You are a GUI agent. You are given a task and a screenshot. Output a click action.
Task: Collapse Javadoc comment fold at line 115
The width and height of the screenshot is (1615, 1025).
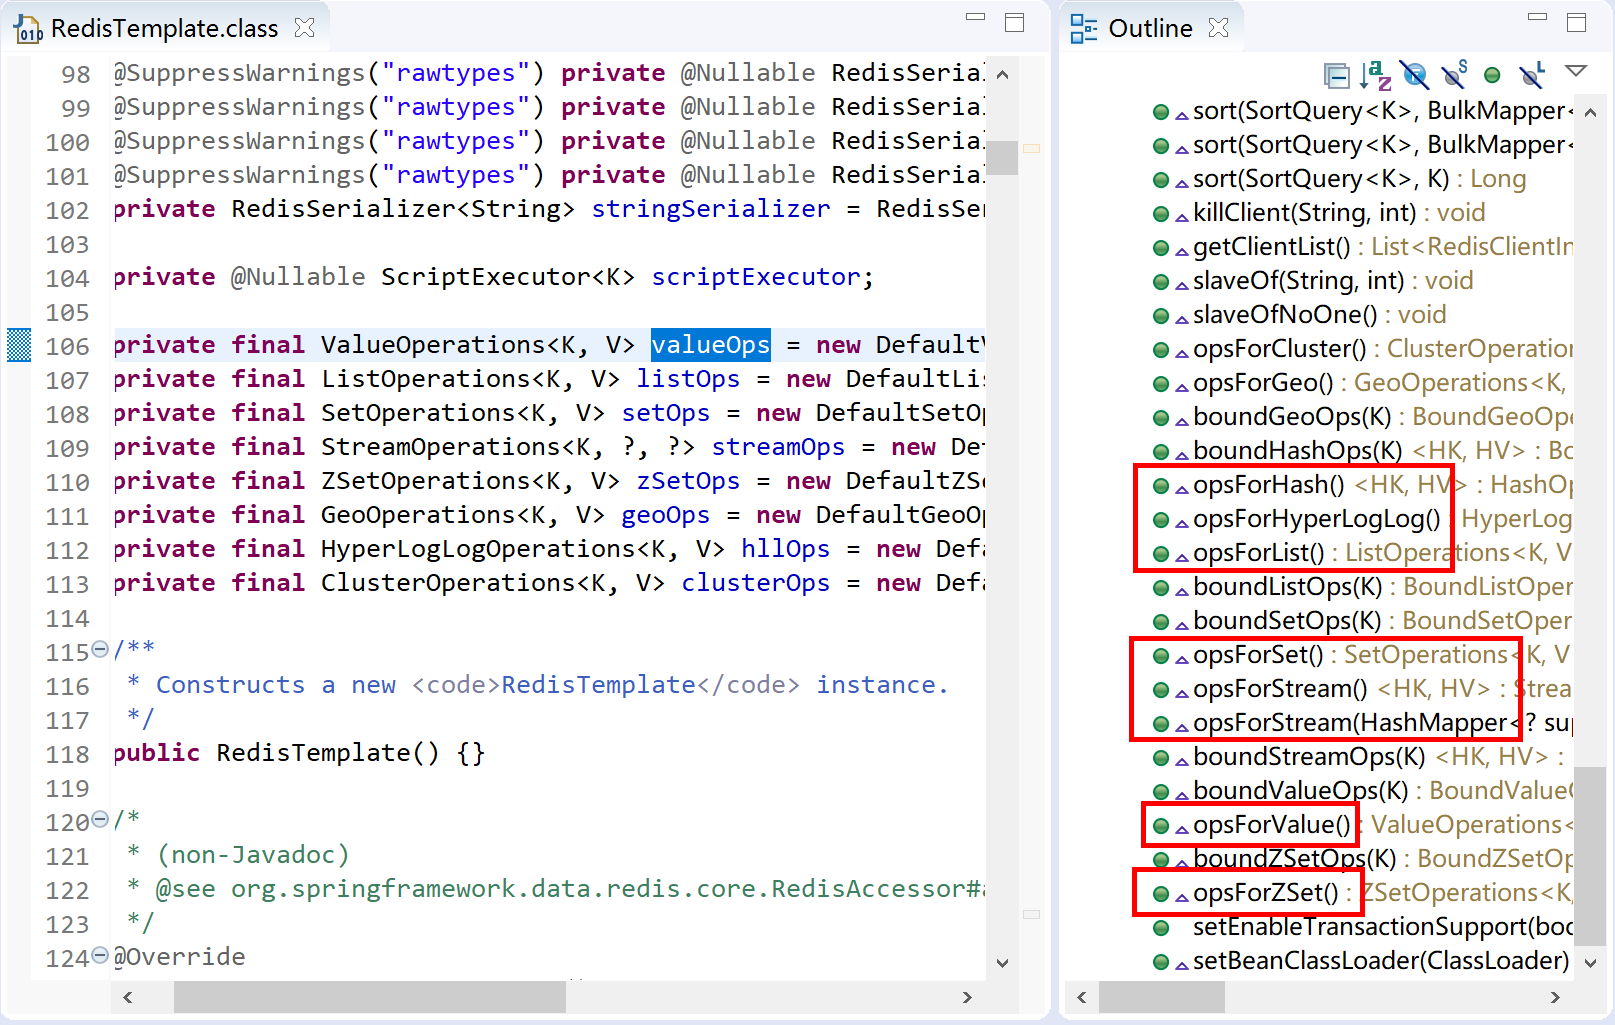click(100, 650)
